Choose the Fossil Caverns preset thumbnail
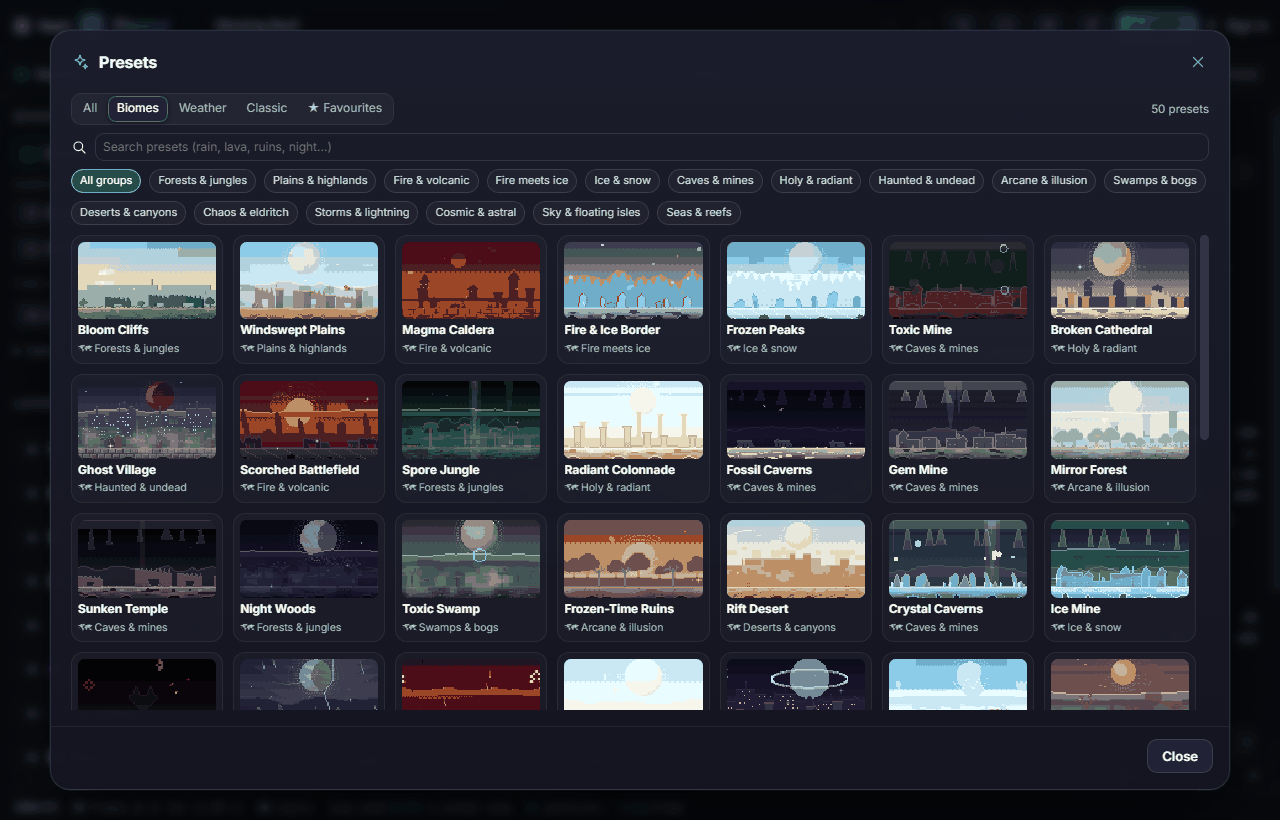The image size is (1280, 820). point(796,420)
